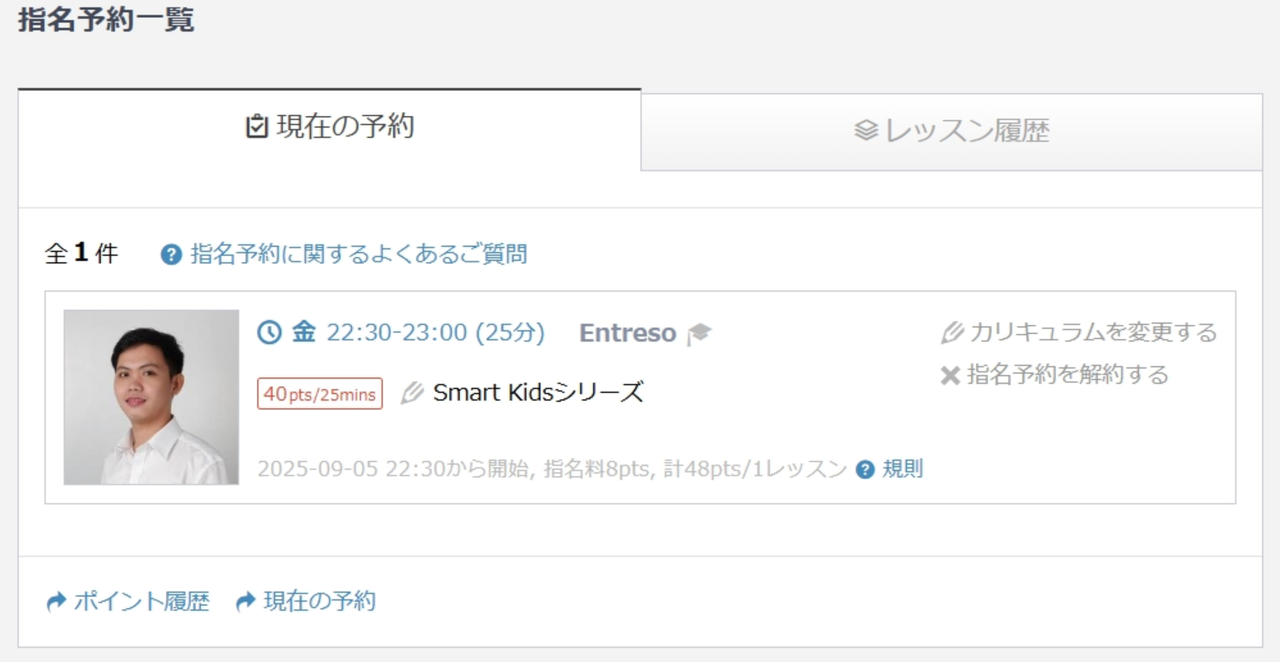Click カリキュラムを変更する link
This screenshot has width=1280, height=662.
point(1093,332)
